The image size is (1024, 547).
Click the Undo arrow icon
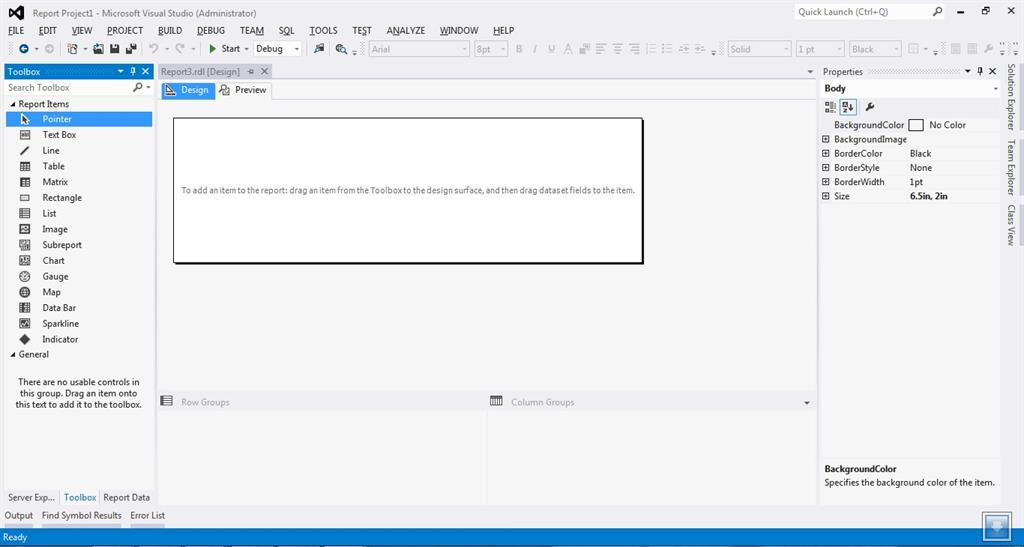(x=153, y=49)
